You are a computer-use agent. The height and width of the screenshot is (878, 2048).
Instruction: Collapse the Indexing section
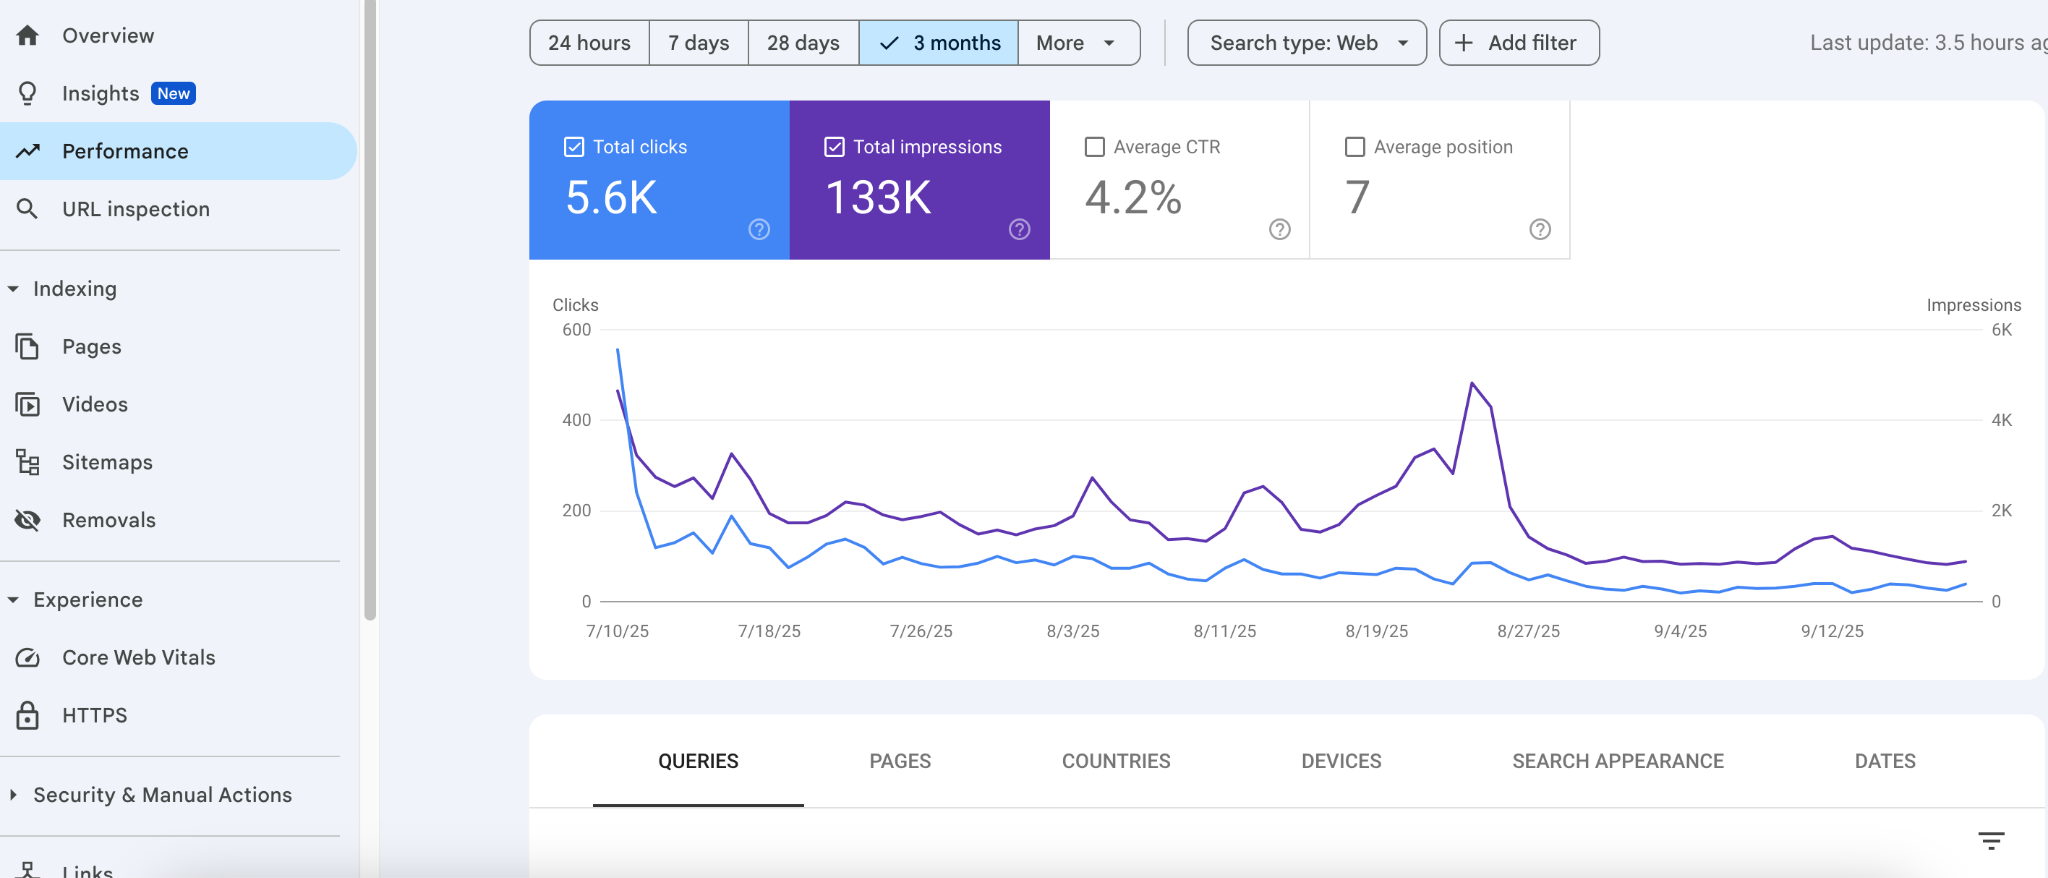pyautogui.click(x=13, y=289)
